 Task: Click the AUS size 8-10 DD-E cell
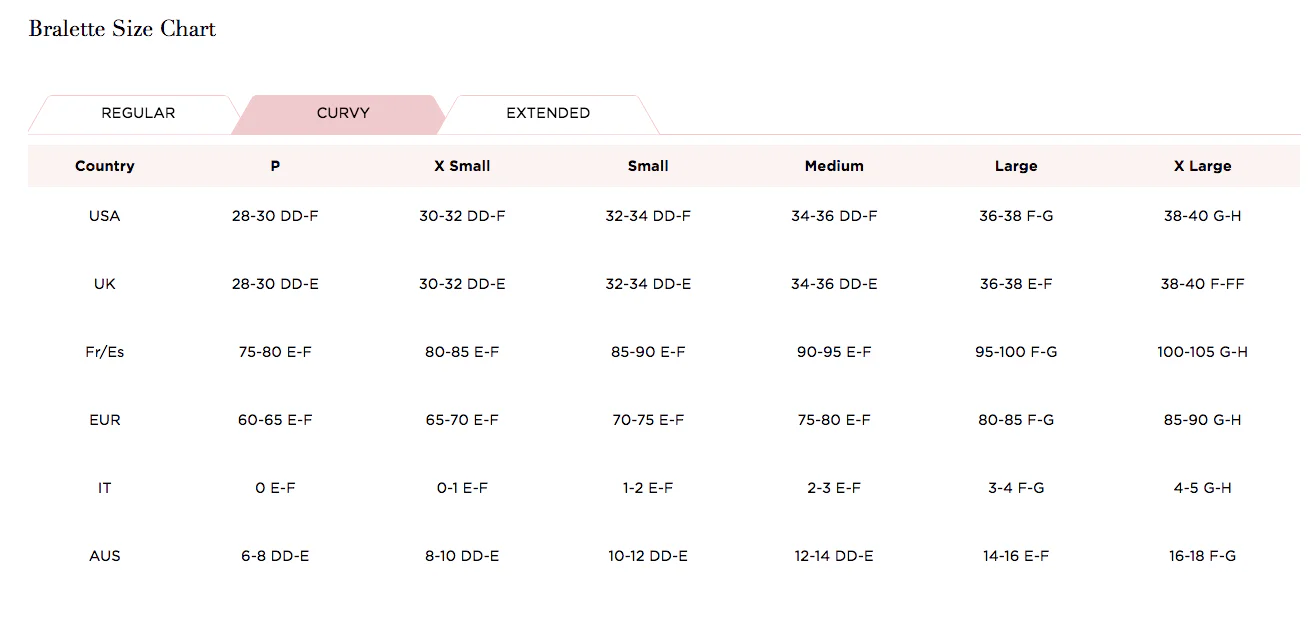[x=462, y=556]
